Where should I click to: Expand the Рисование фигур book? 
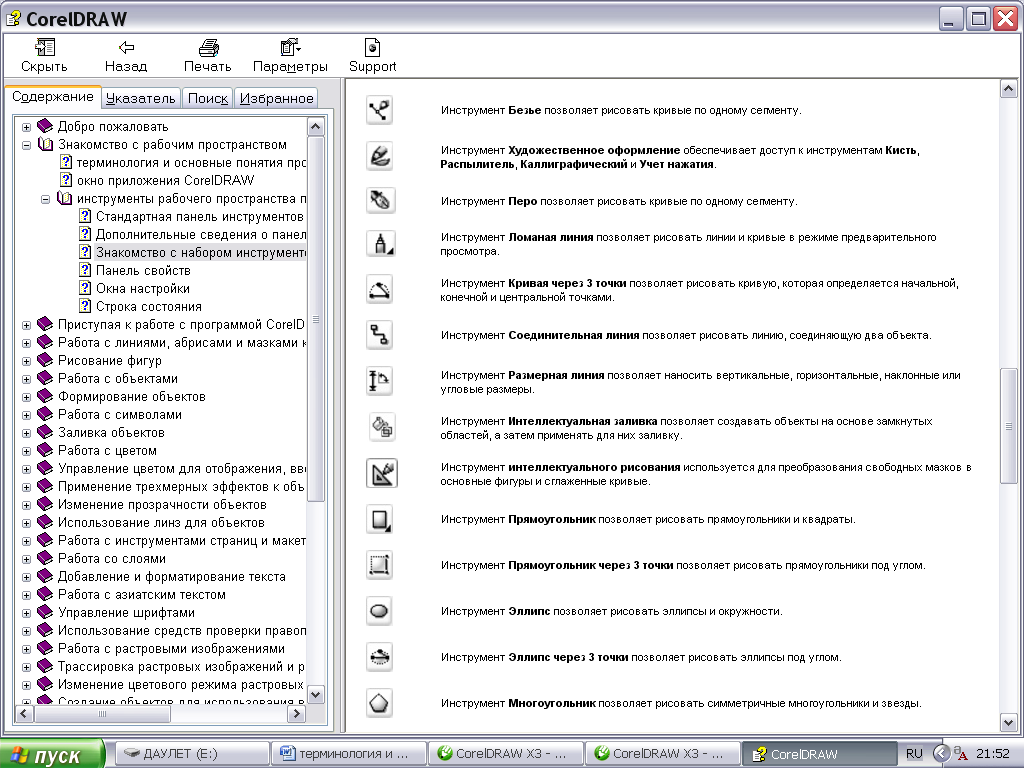(26, 360)
